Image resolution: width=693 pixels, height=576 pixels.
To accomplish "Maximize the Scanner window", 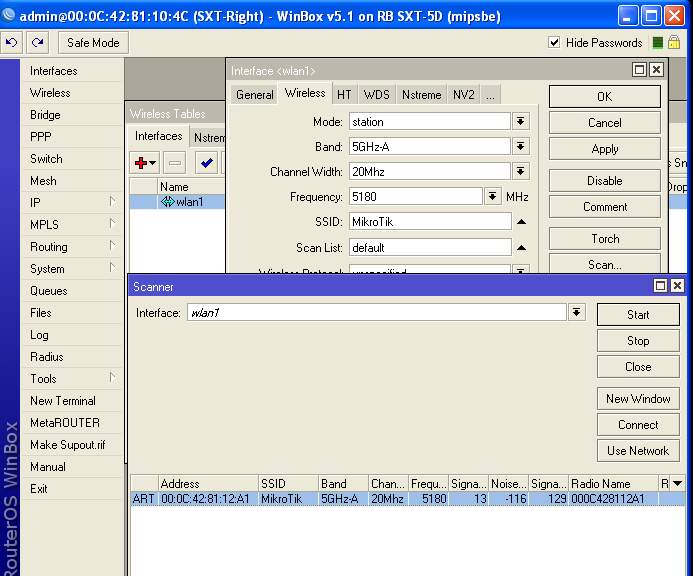I will point(660,286).
